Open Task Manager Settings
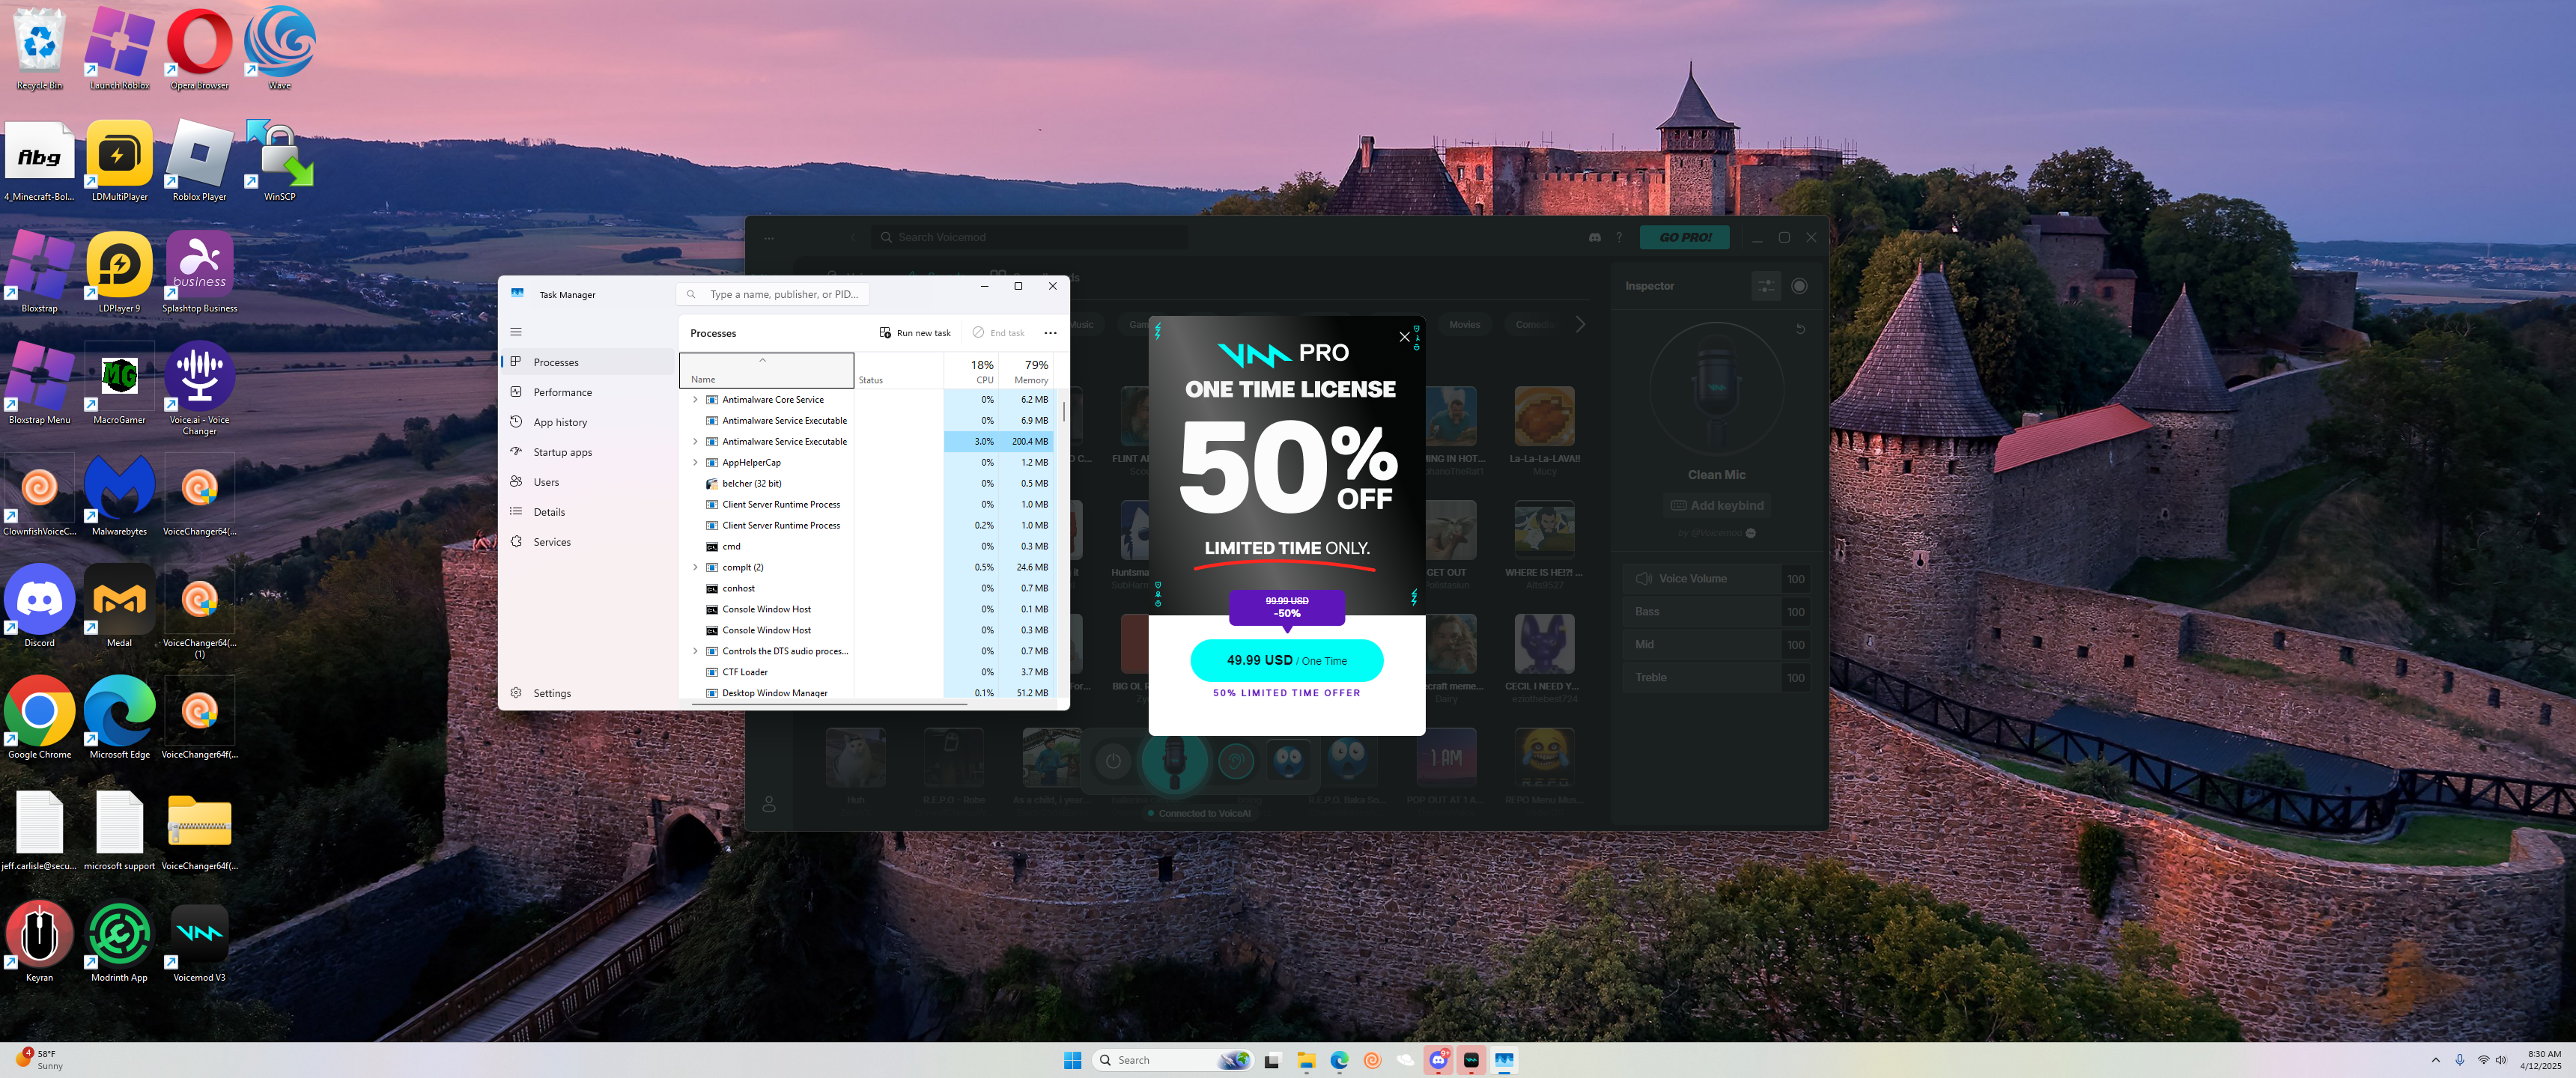Screen dimensions: 2576x1078 pyautogui.click(x=551, y=693)
